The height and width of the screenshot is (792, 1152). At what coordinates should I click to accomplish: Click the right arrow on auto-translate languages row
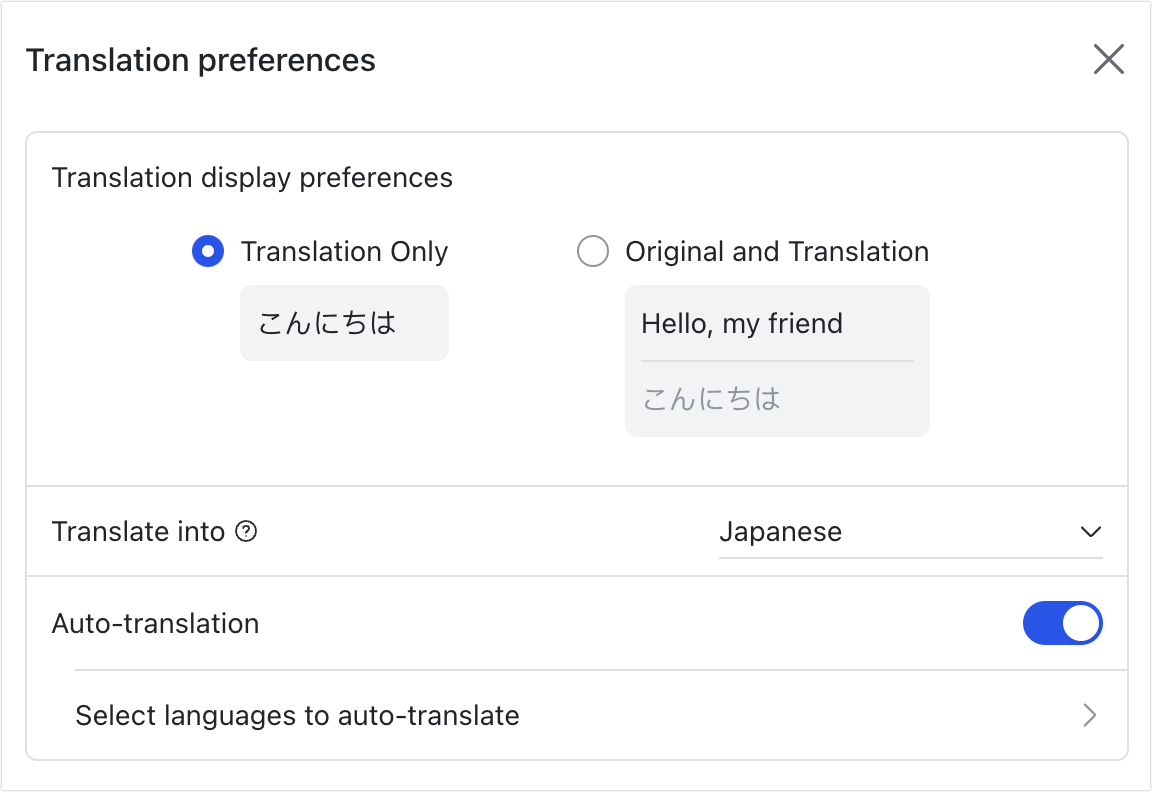[1092, 715]
